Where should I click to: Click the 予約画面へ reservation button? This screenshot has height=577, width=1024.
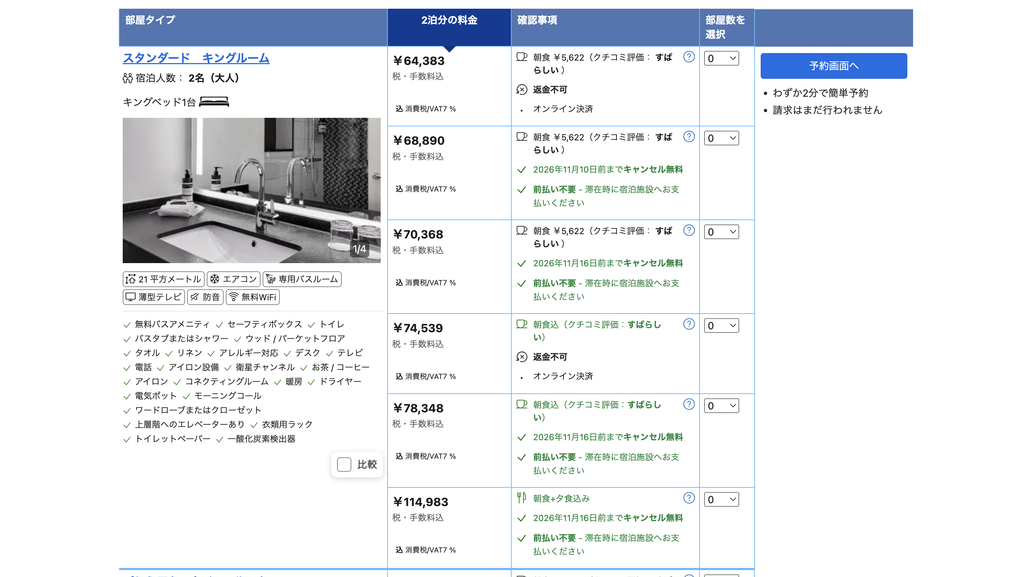tap(833, 66)
